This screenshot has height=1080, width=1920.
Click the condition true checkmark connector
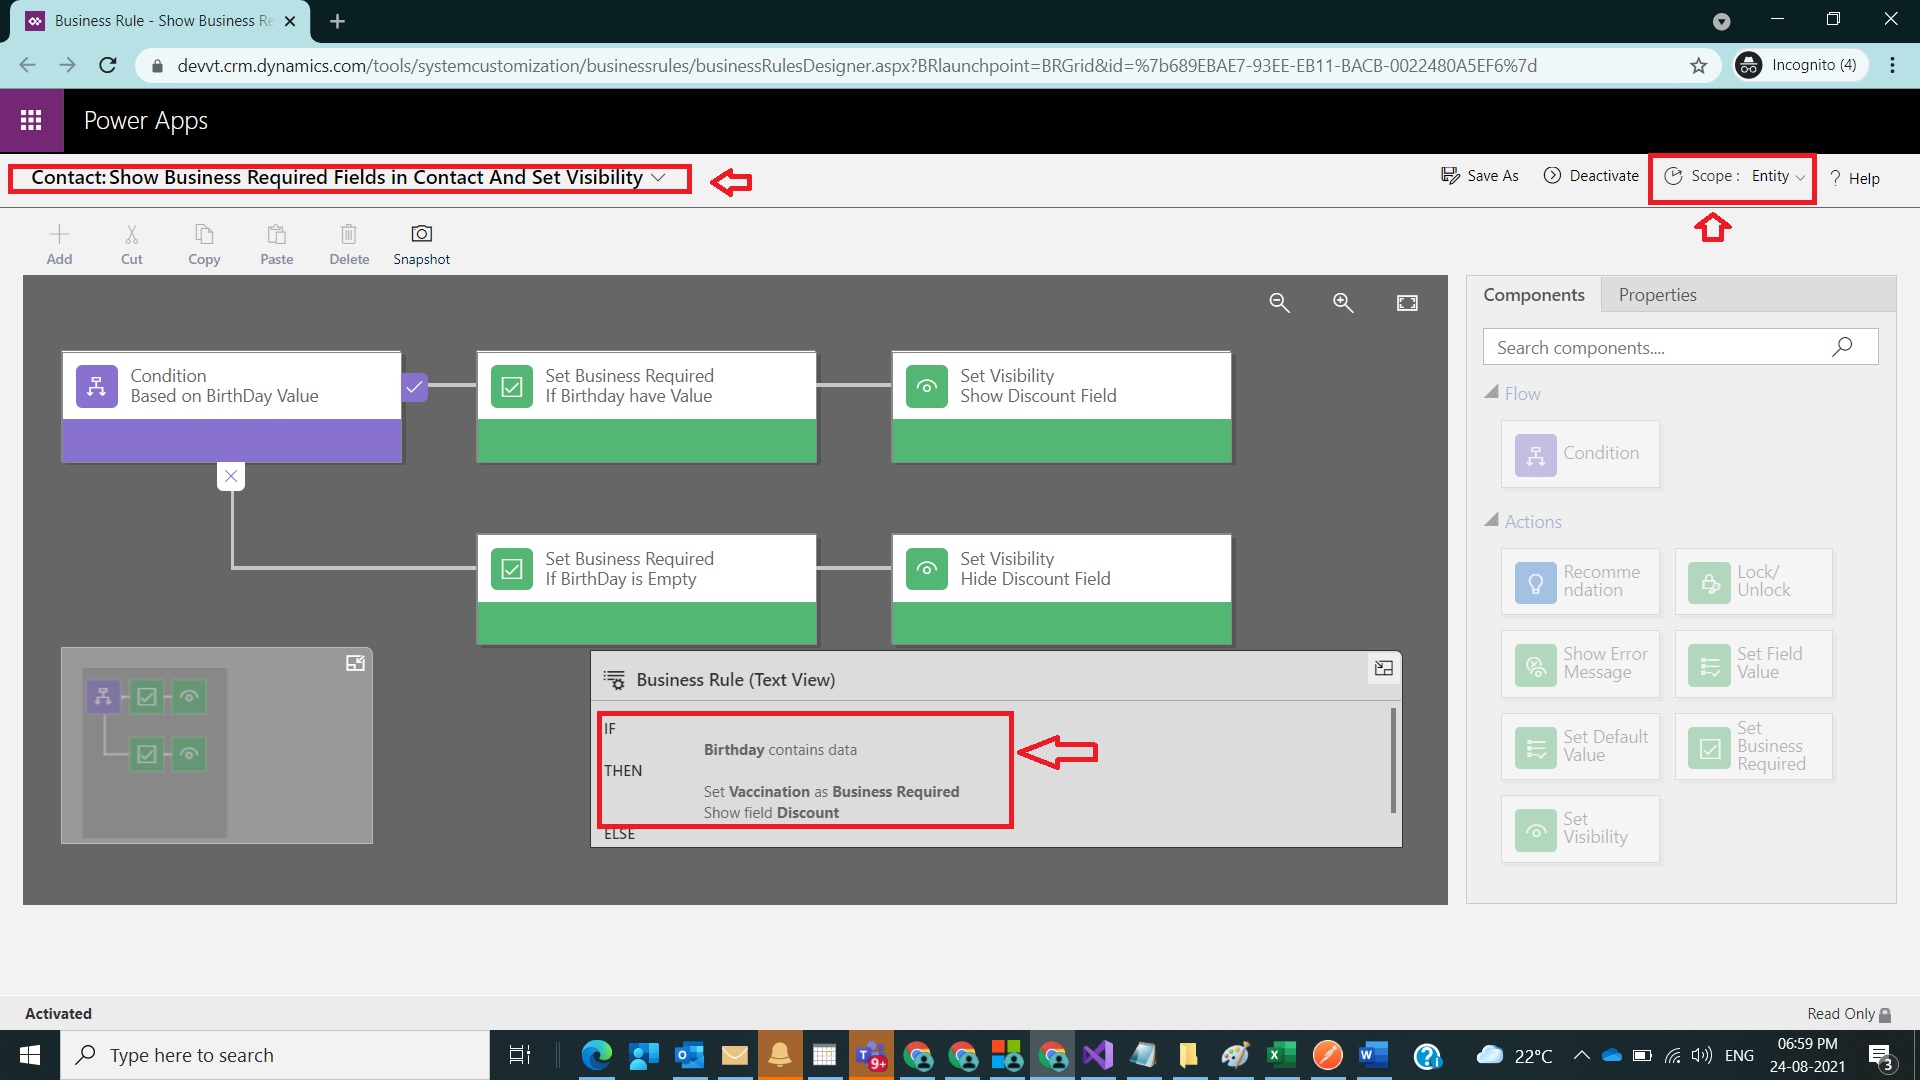pos(414,386)
